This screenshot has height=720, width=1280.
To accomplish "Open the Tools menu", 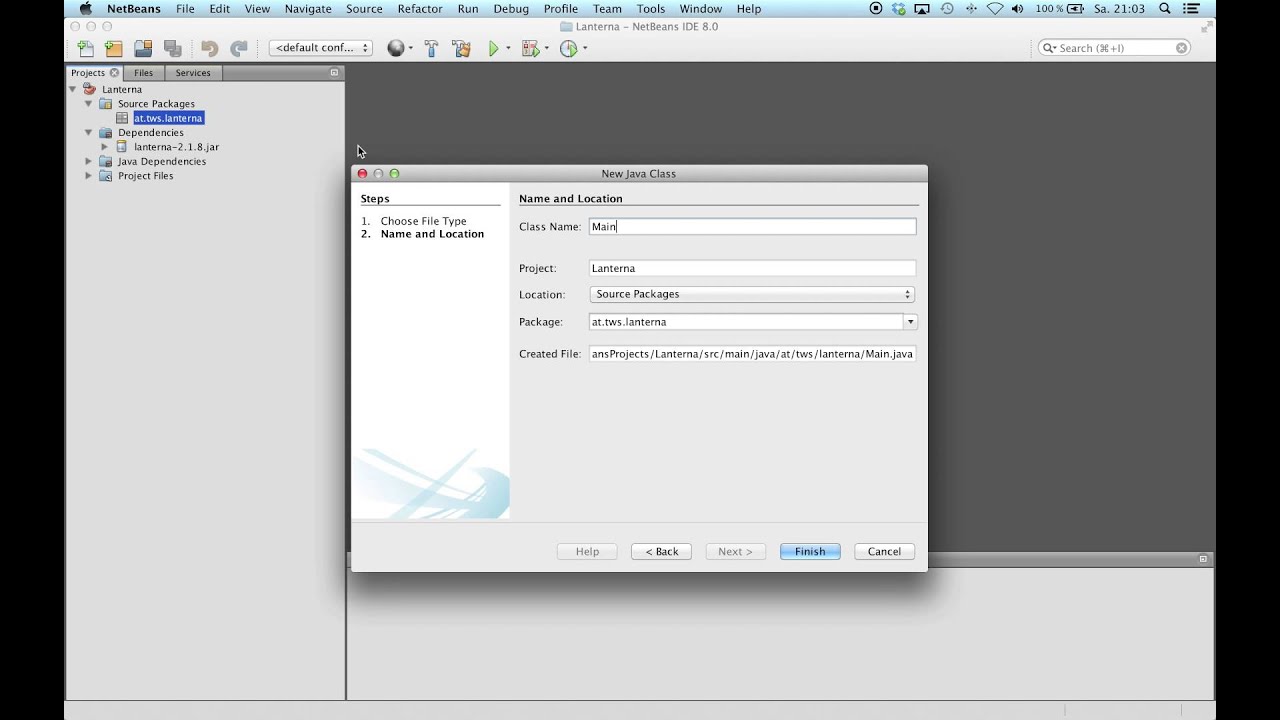I will [651, 9].
